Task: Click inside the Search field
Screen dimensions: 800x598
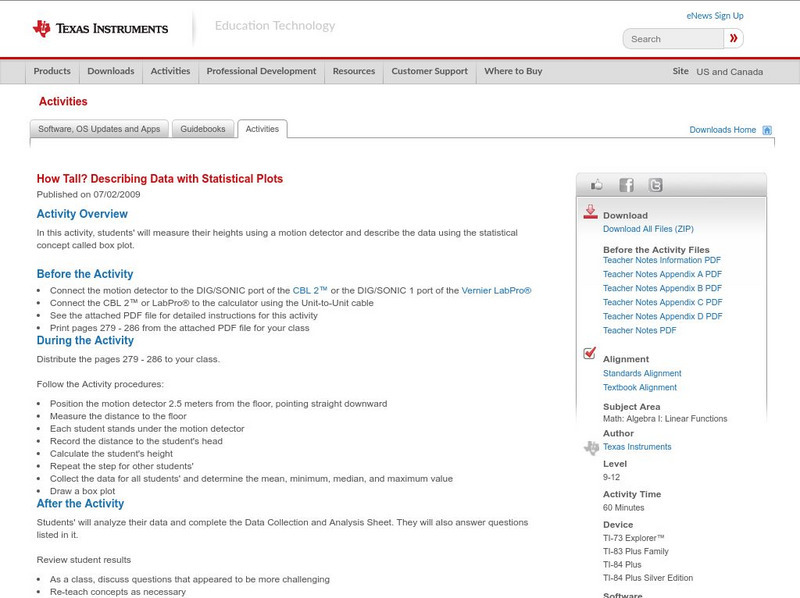Action: [673, 39]
